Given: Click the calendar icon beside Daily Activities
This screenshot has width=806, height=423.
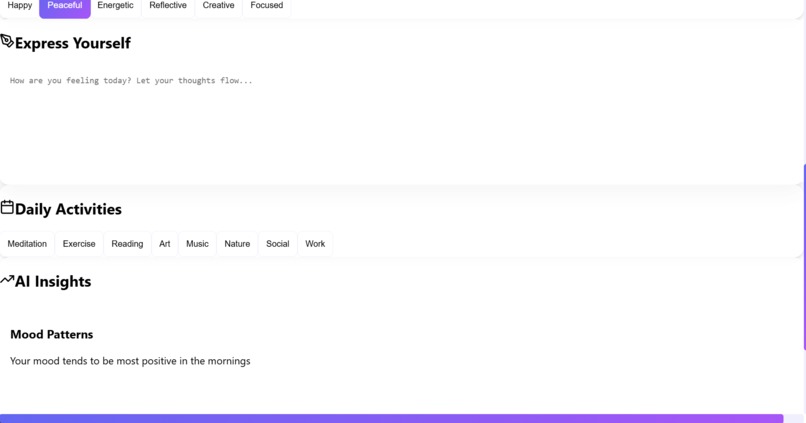Looking at the screenshot, I should pyautogui.click(x=7, y=207).
